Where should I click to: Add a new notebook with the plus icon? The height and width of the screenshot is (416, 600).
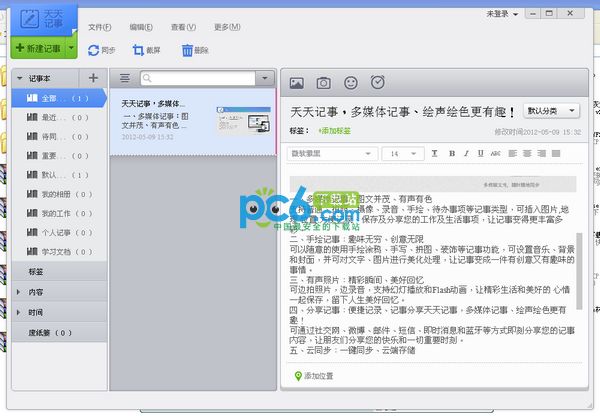(93, 77)
